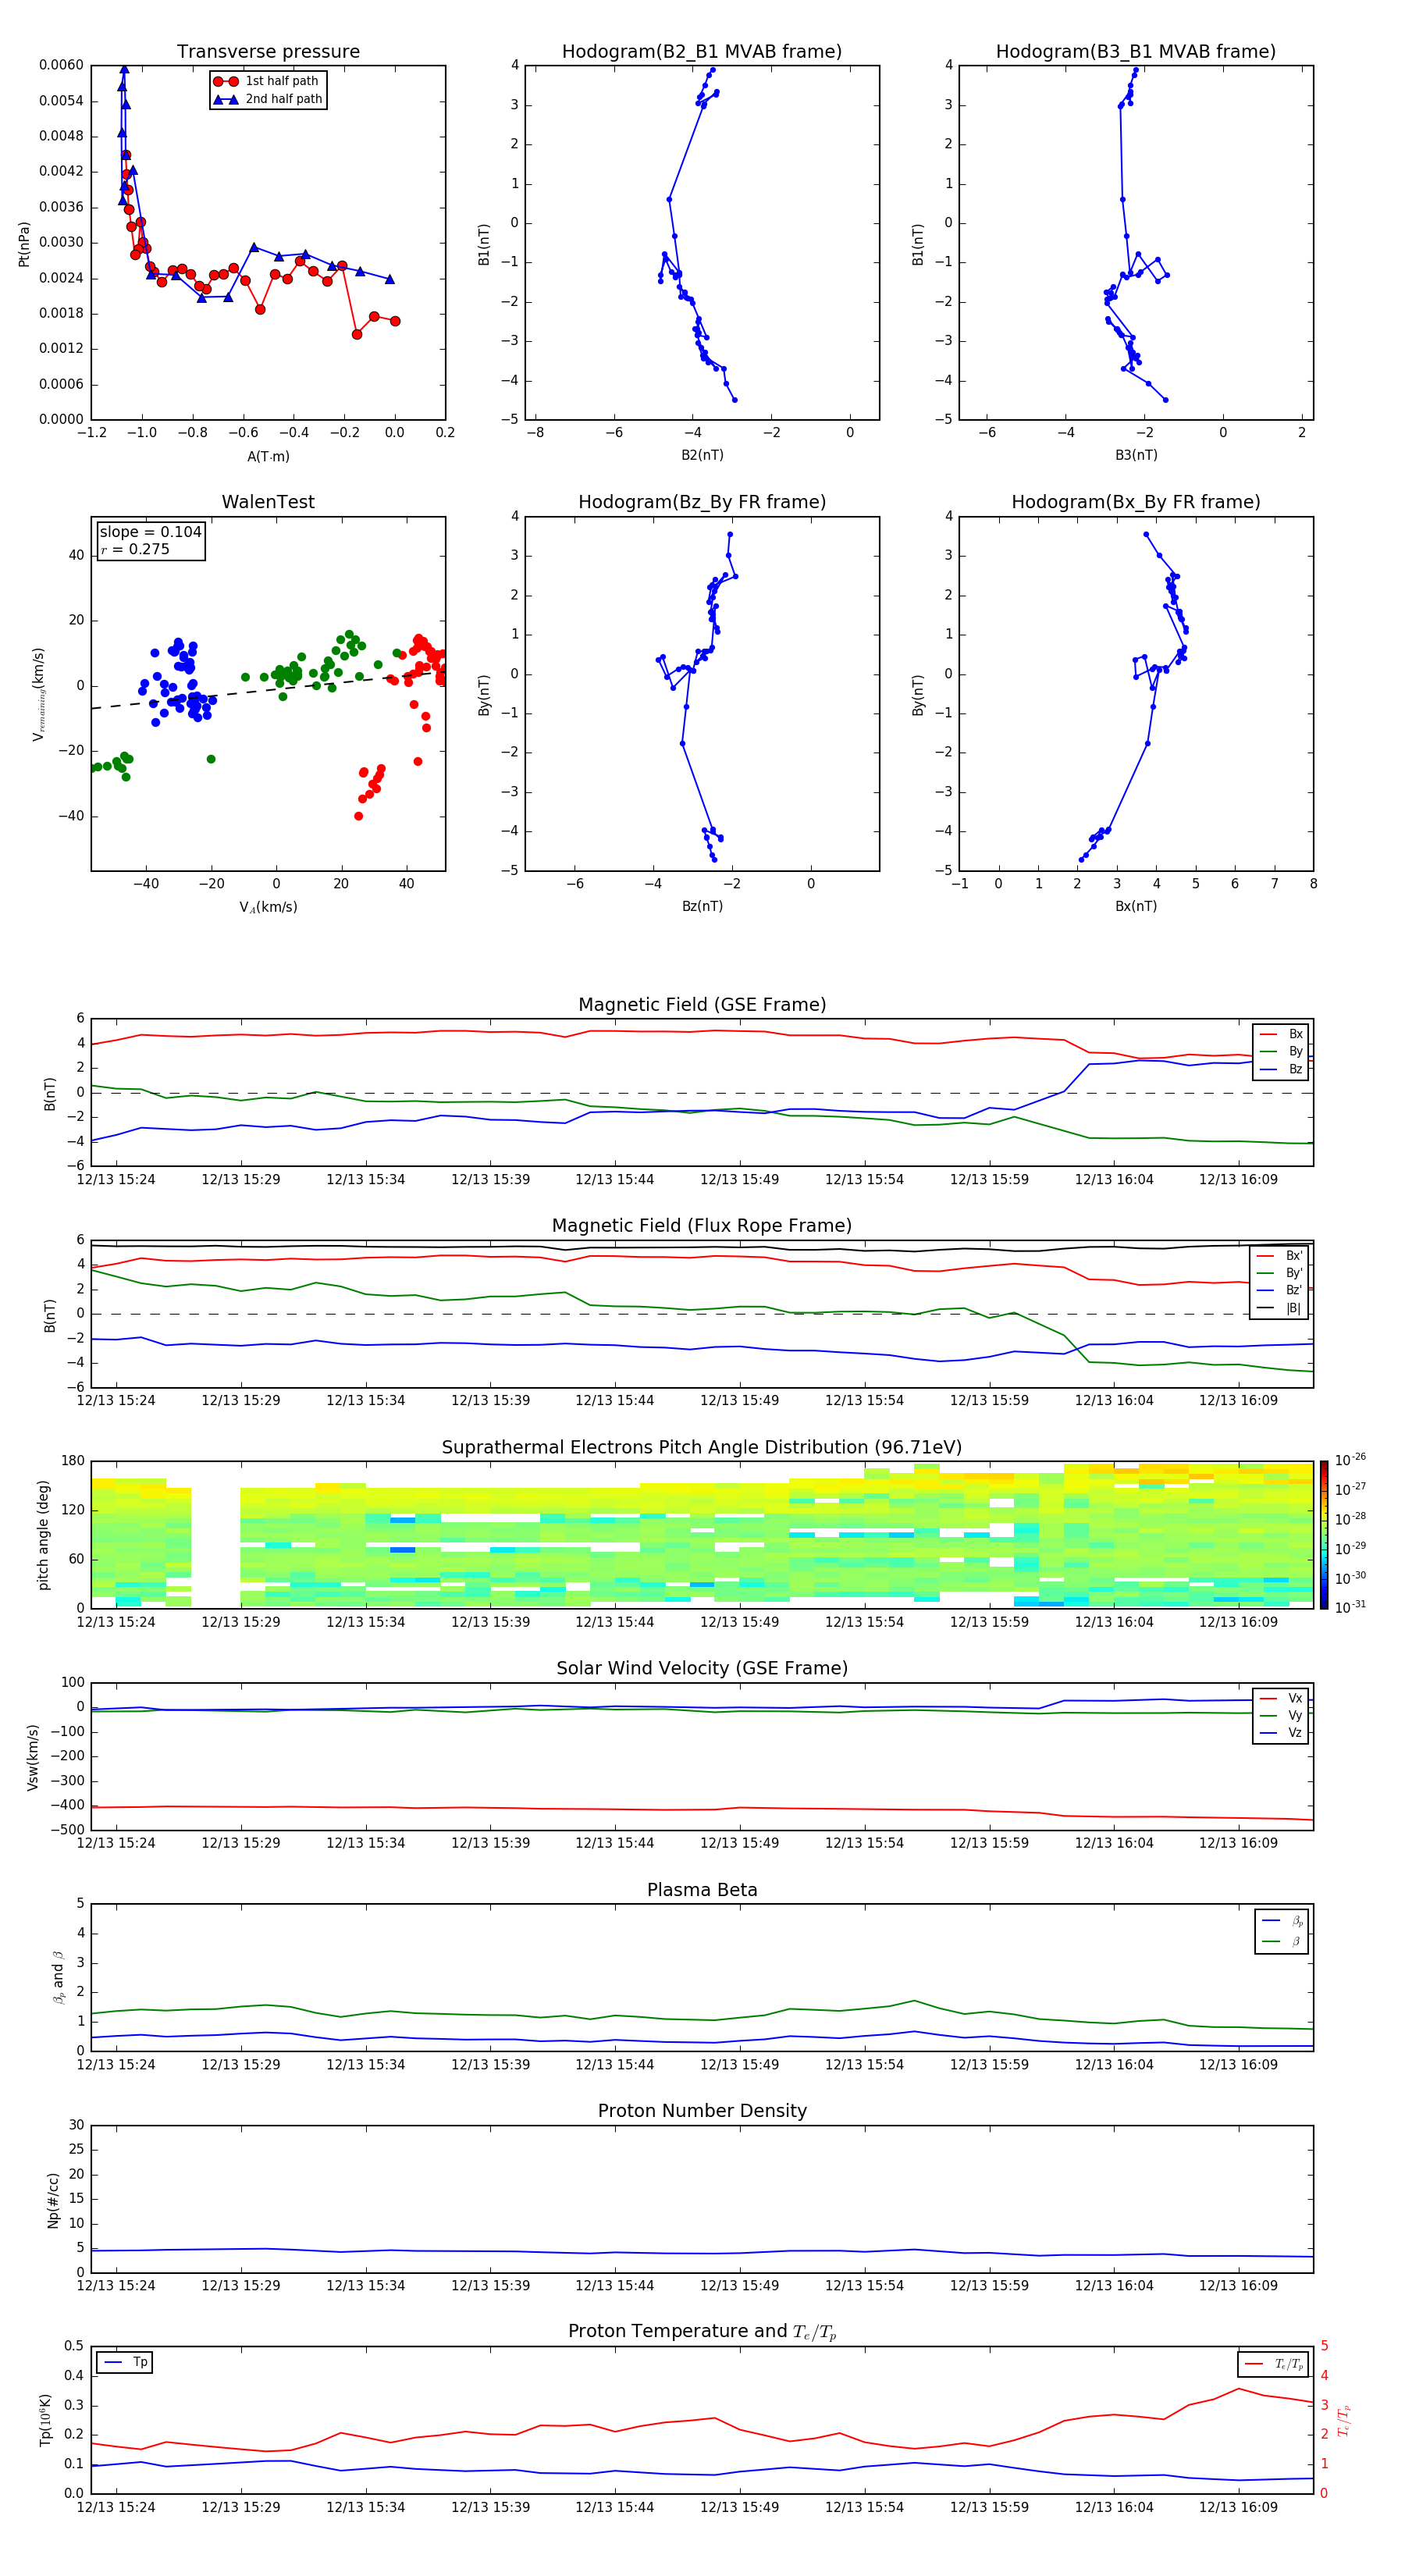Click 'Vx' legend entry in velocity panel
This screenshot has height=2576, width=1405.
pos(1282,1699)
